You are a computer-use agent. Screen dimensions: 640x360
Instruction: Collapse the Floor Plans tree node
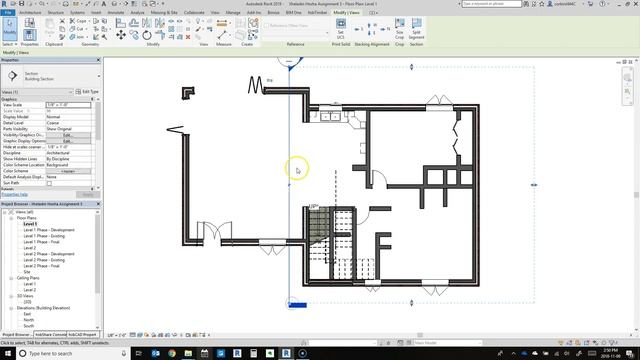pyautogui.click(x=11, y=218)
